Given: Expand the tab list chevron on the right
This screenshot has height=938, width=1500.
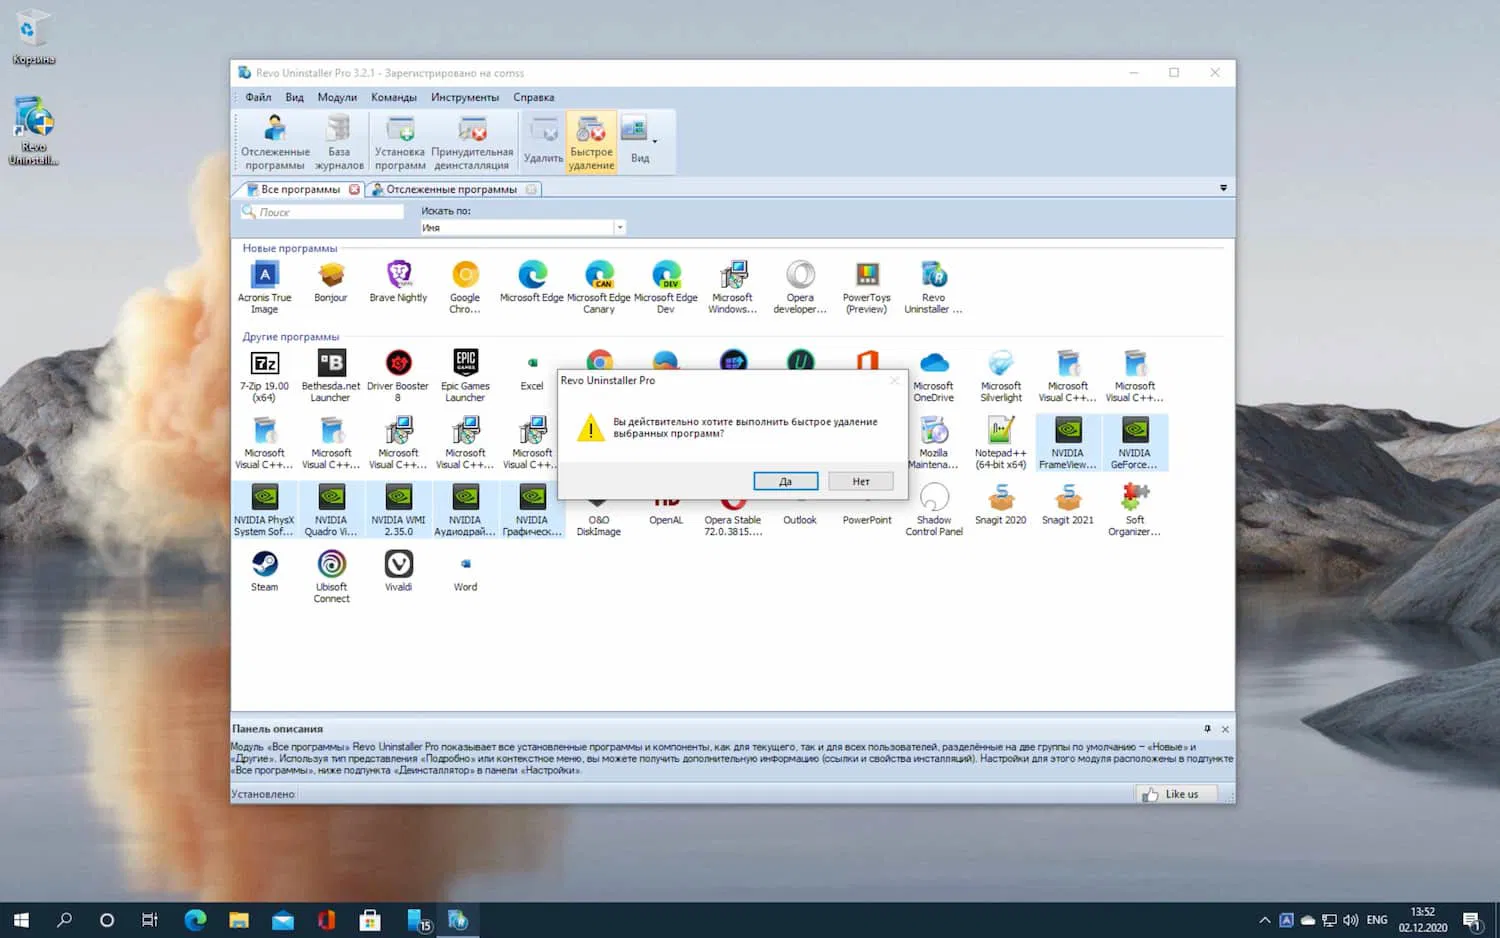Looking at the screenshot, I should point(1222,188).
